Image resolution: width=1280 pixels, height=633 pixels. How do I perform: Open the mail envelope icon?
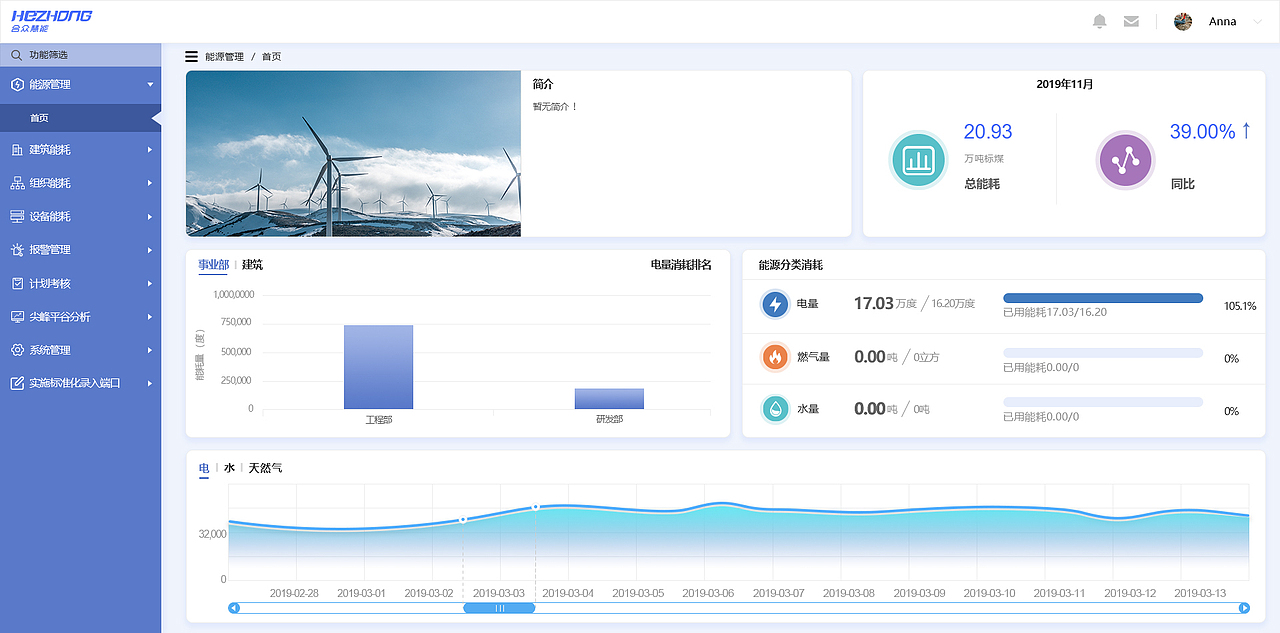click(x=1131, y=21)
